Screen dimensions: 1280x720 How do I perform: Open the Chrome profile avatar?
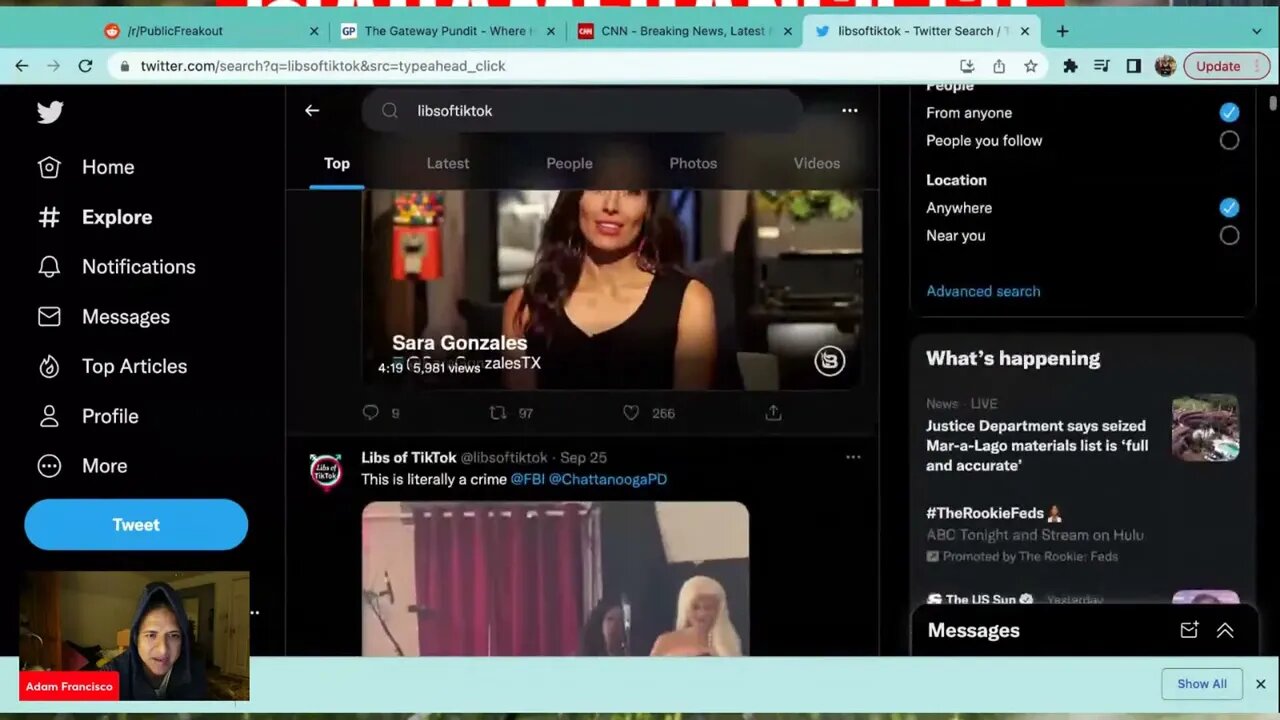click(x=1165, y=66)
